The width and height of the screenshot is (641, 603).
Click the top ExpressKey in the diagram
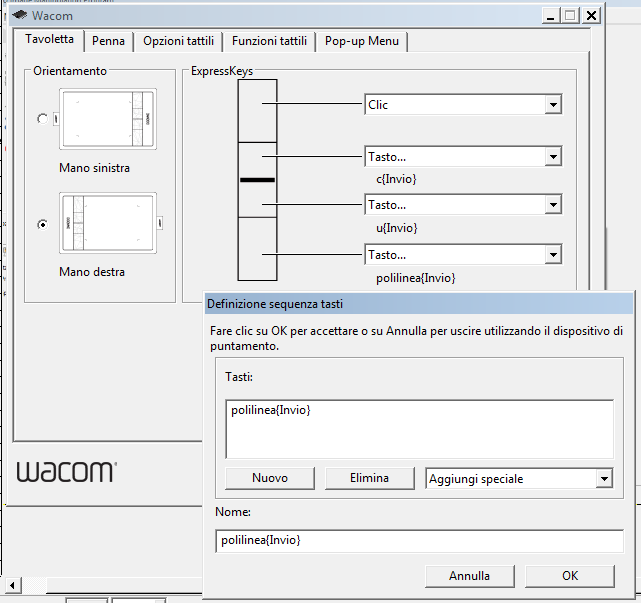coord(258,111)
